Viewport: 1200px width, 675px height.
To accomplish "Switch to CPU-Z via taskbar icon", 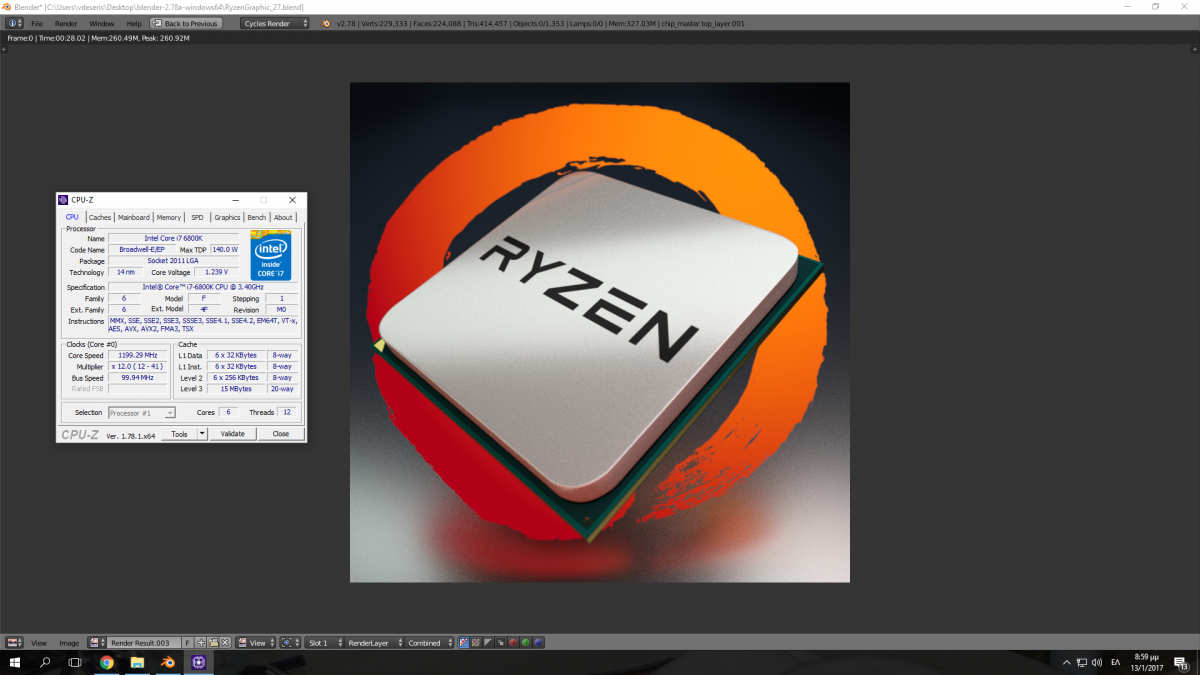I will click(199, 662).
